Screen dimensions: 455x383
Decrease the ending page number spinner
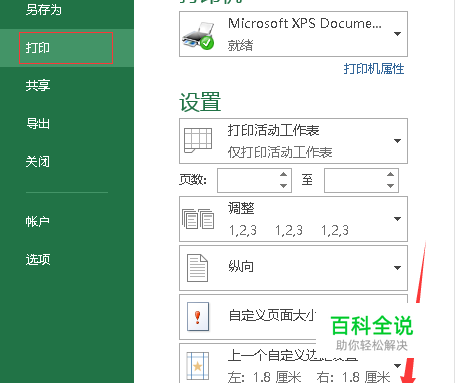pyautogui.click(x=390, y=186)
